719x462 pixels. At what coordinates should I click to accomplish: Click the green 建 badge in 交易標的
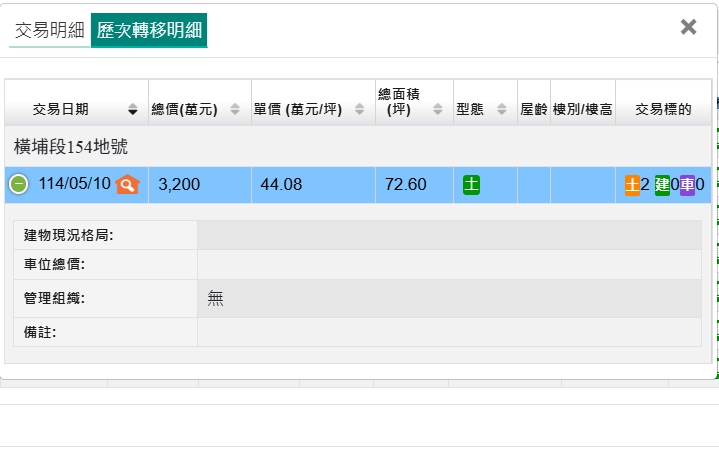[x=661, y=185]
